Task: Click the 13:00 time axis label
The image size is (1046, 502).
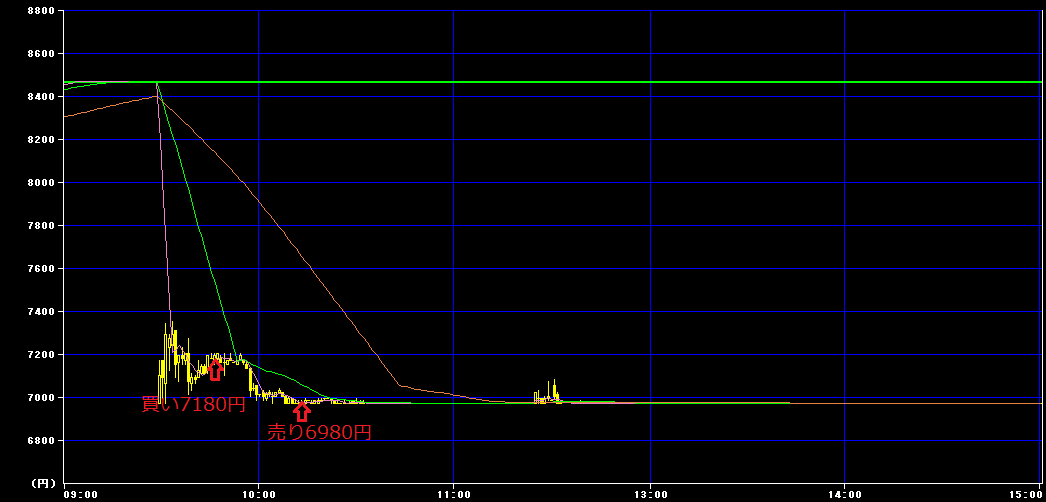Action: click(650, 495)
